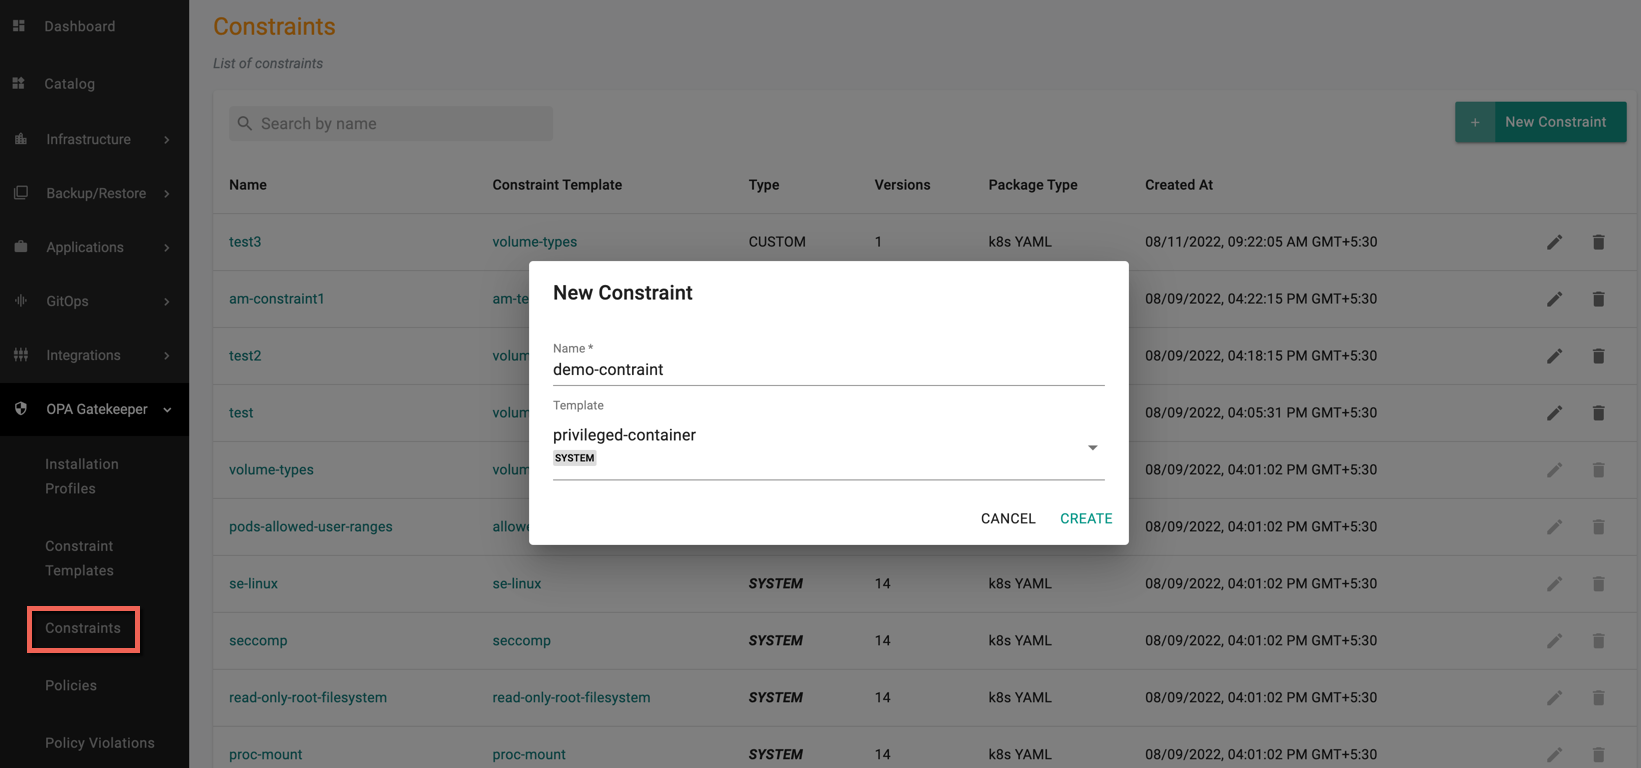Open the pods-allowed-user-ranges link
Image resolution: width=1641 pixels, height=768 pixels.
(x=311, y=527)
